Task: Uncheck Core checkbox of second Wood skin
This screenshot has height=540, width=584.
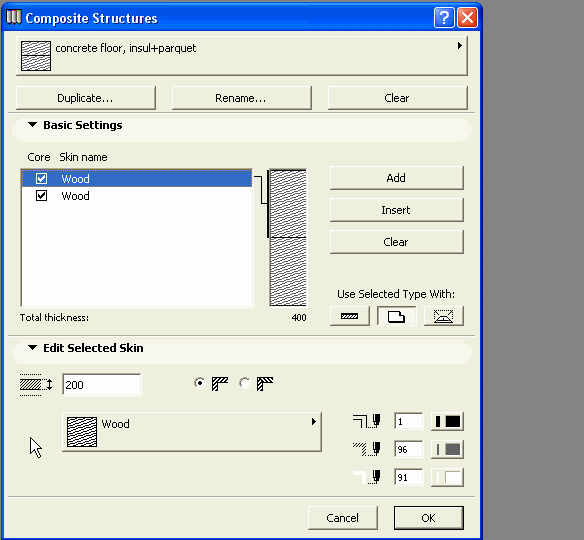Action: 41,196
